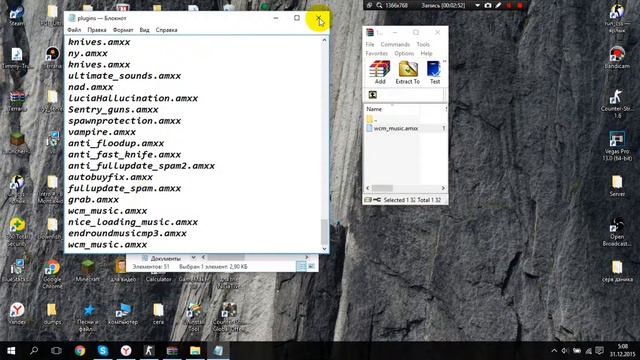Click the line vampire.amxx in Notepad

pyautogui.click(x=102, y=132)
